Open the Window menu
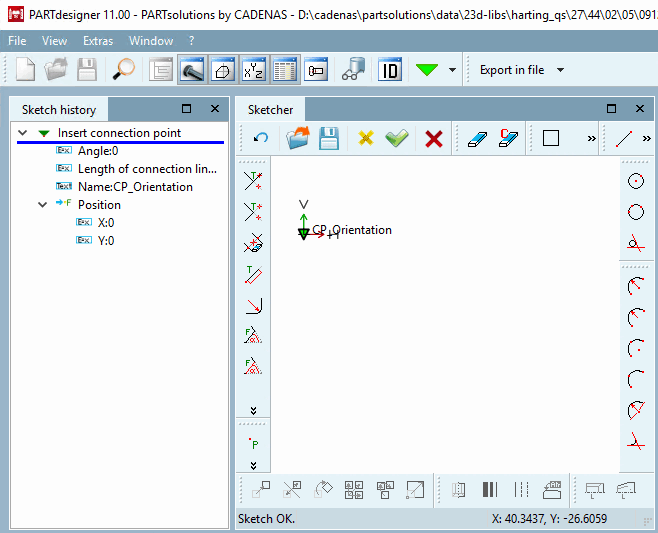658x533 pixels. 151,41
